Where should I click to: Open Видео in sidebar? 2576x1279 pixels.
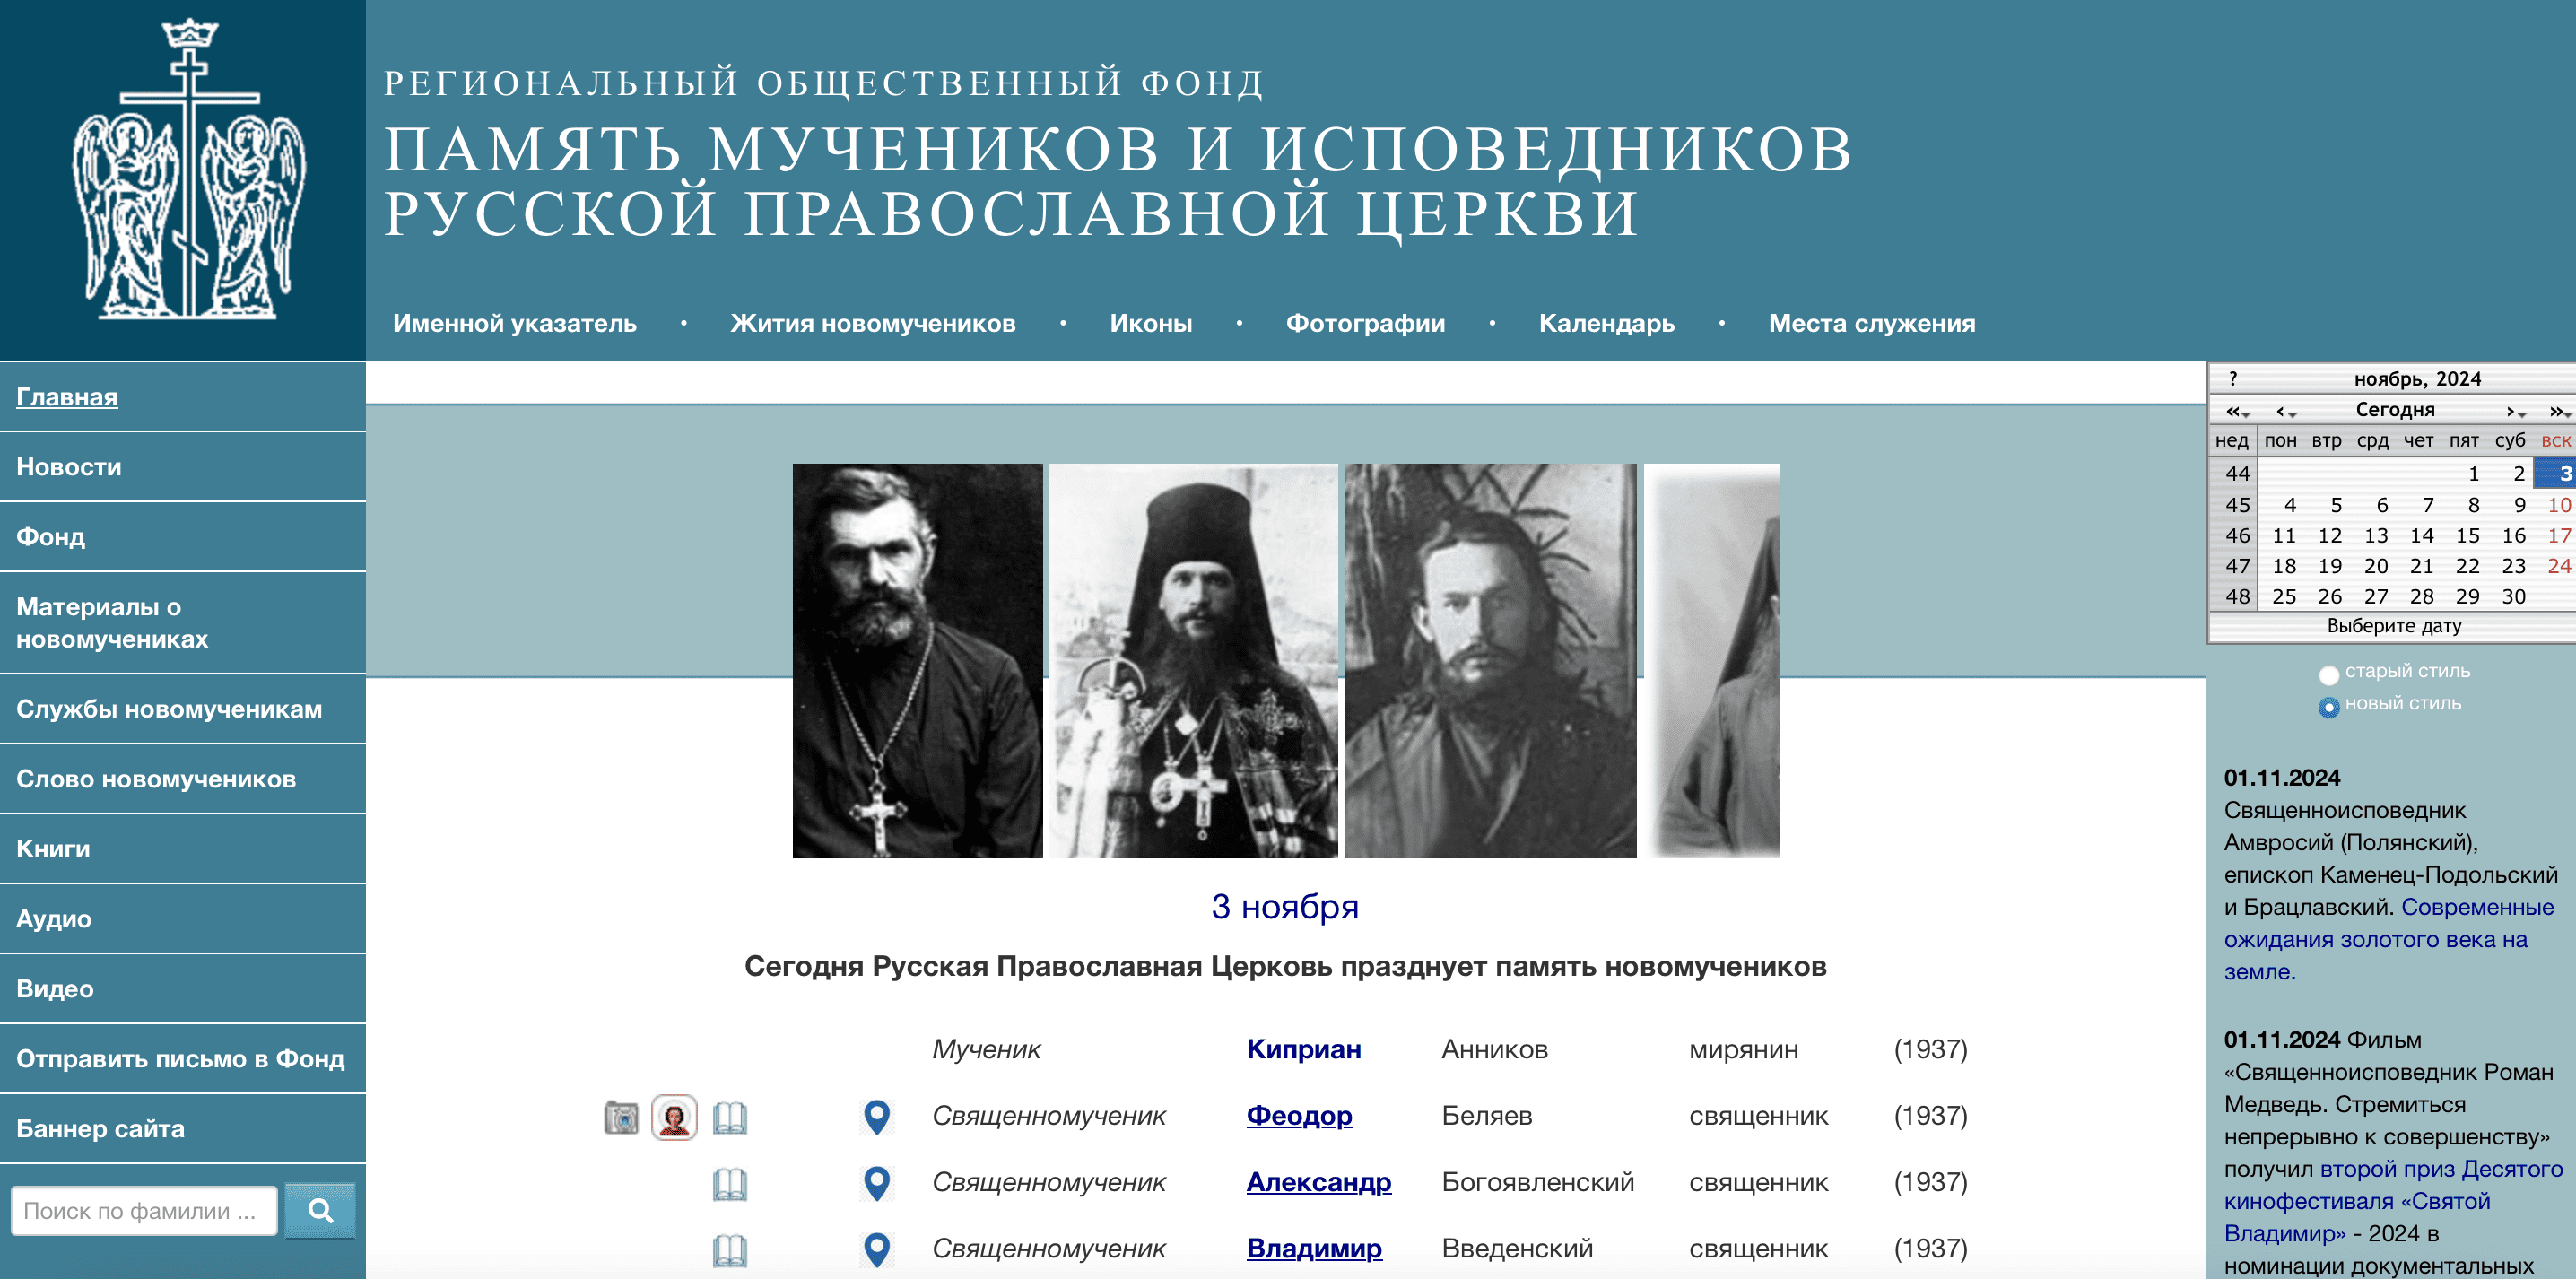[x=183, y=989]
